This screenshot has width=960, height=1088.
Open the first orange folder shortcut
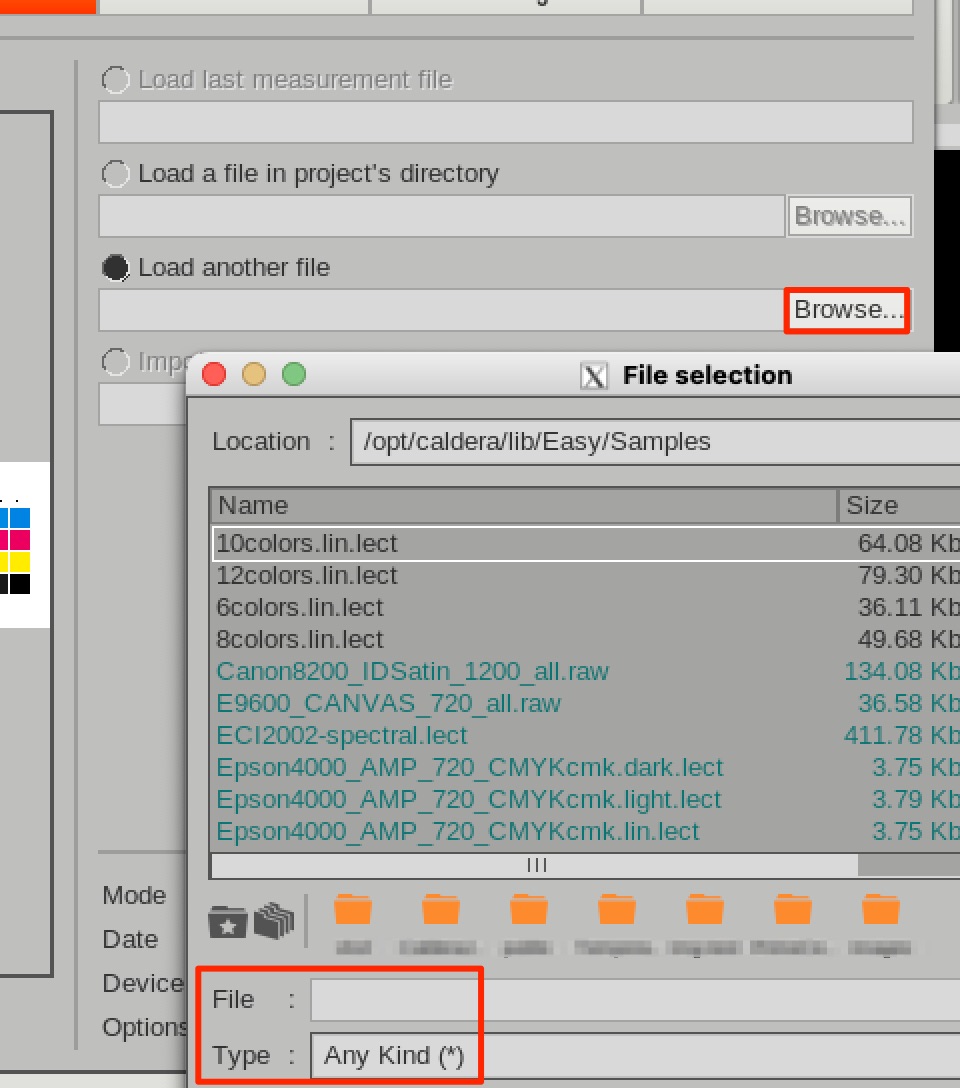[x=353, y=910]
